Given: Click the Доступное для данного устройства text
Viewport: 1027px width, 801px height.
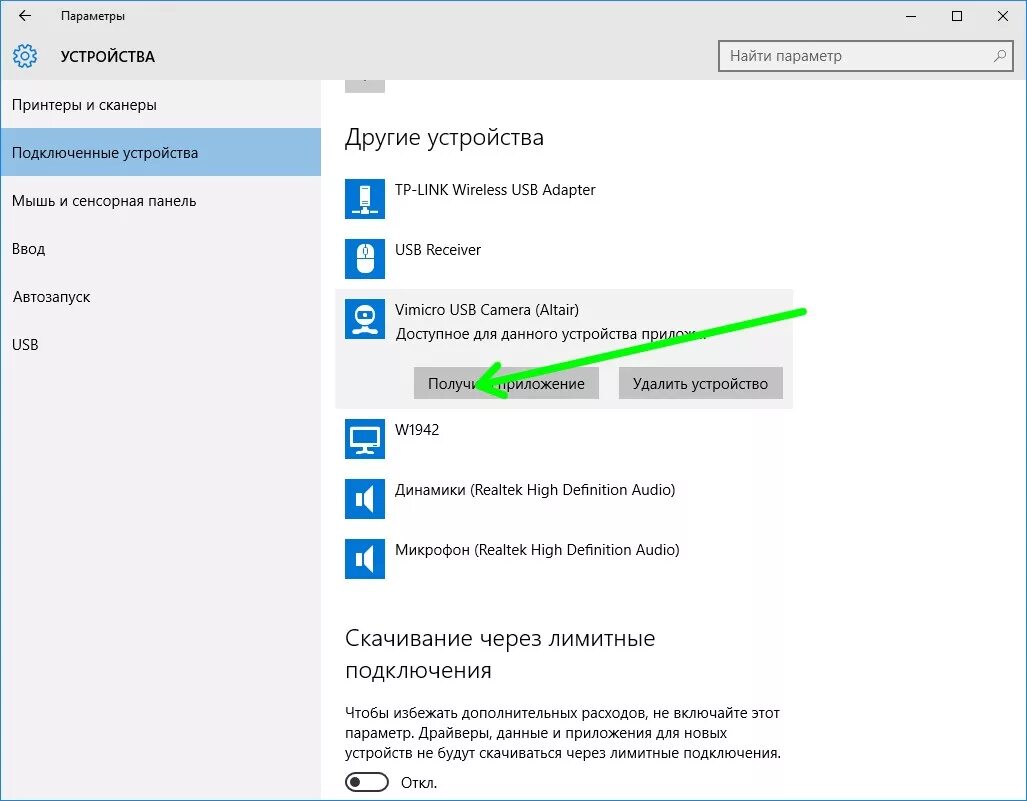Looking at the screenshot, I should [551, 334].
